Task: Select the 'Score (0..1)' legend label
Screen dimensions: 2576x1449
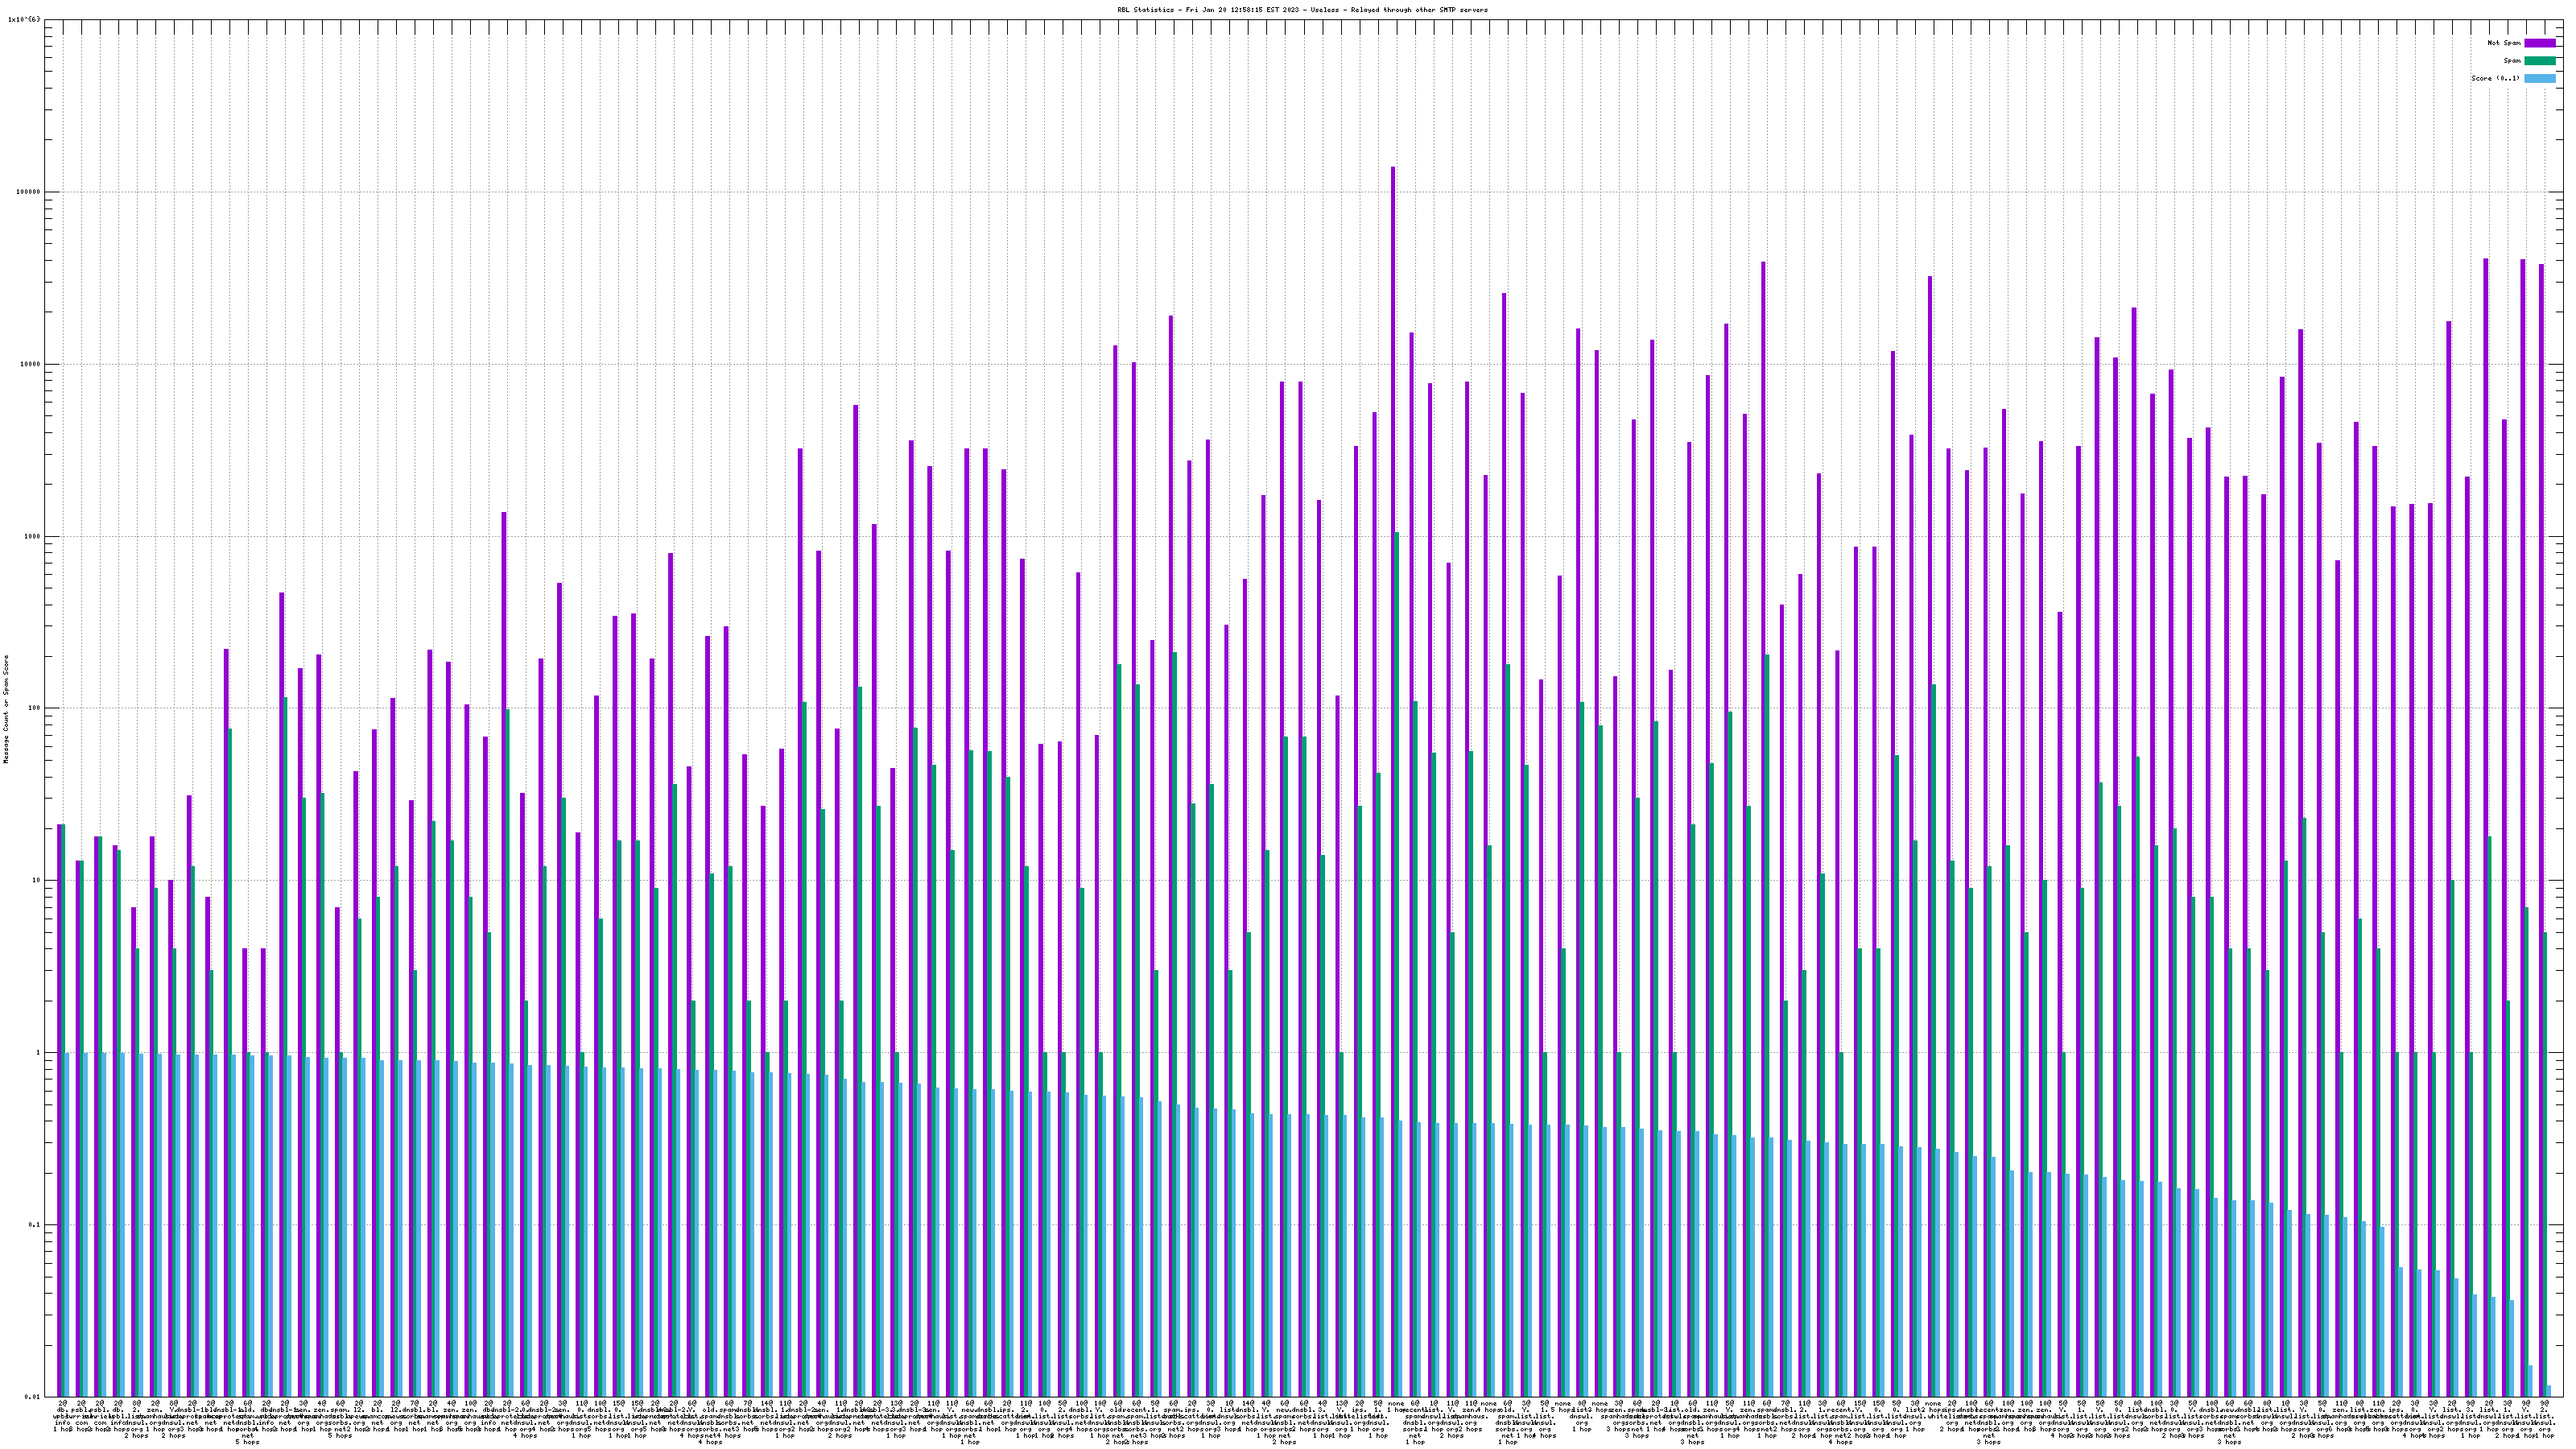Action: 2495,78
